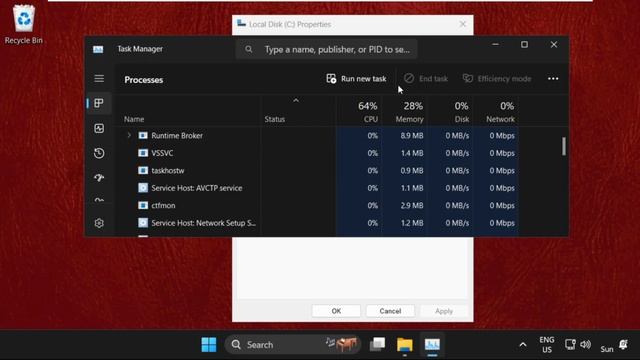The height and width of the screenshot is (360, 640).
Task: Click the 2.9 MB memory value for ctfmon
Action: pos(411,205)
